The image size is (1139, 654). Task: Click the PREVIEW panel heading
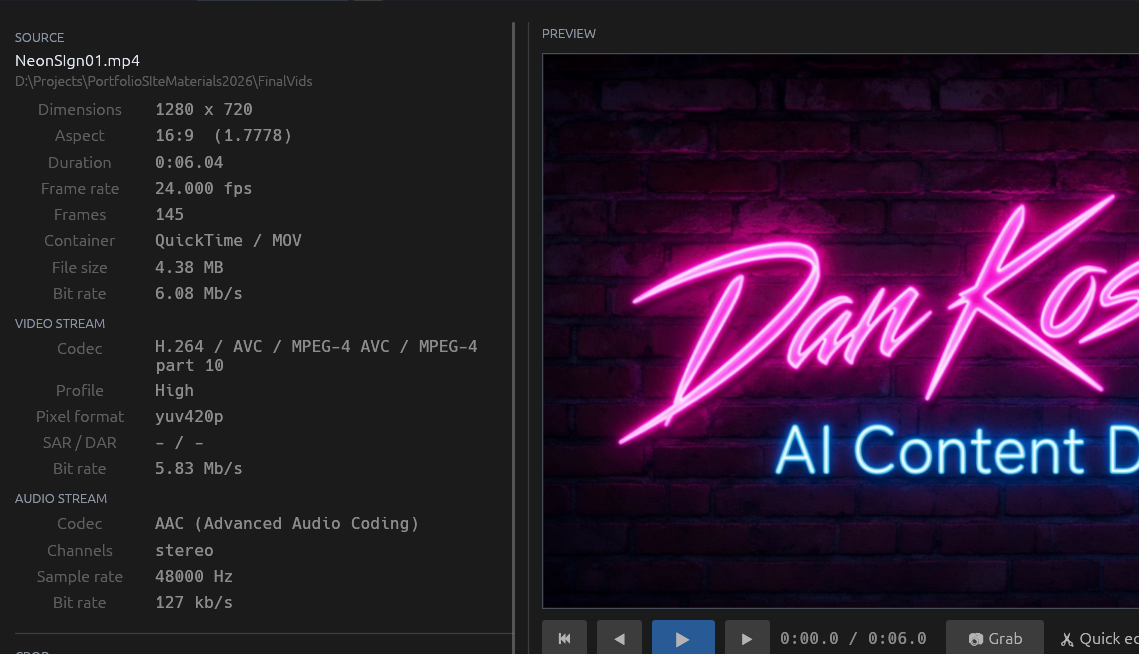click(x=569, y=34)
